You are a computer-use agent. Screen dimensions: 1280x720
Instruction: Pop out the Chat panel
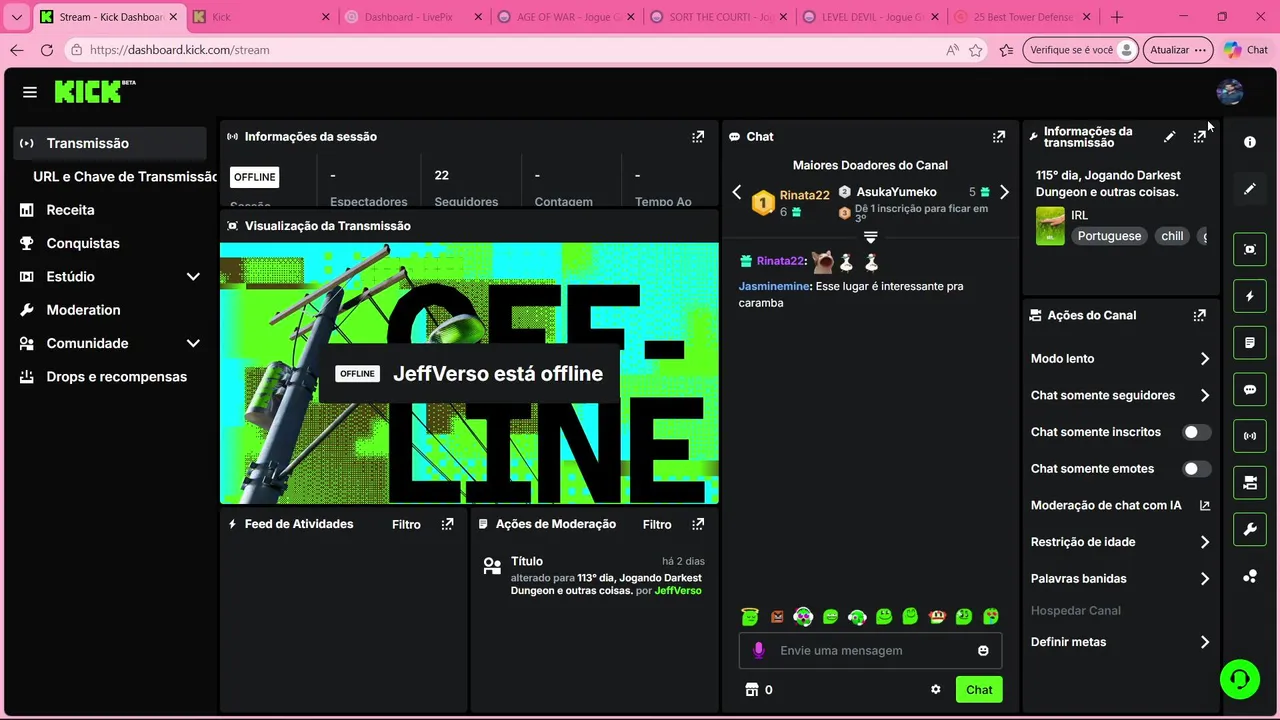pyautogui.click(x=998, y=137)
